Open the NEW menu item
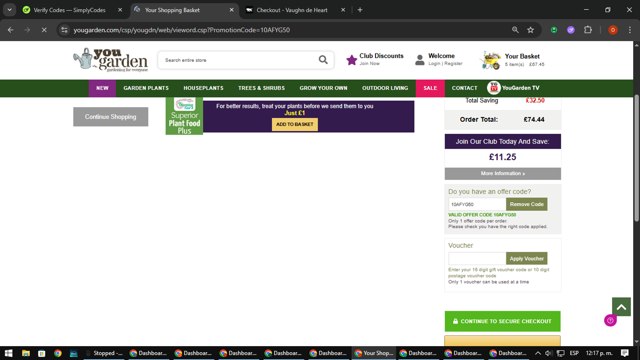Screen dimensions: 640x360 [x=102, y=88]
